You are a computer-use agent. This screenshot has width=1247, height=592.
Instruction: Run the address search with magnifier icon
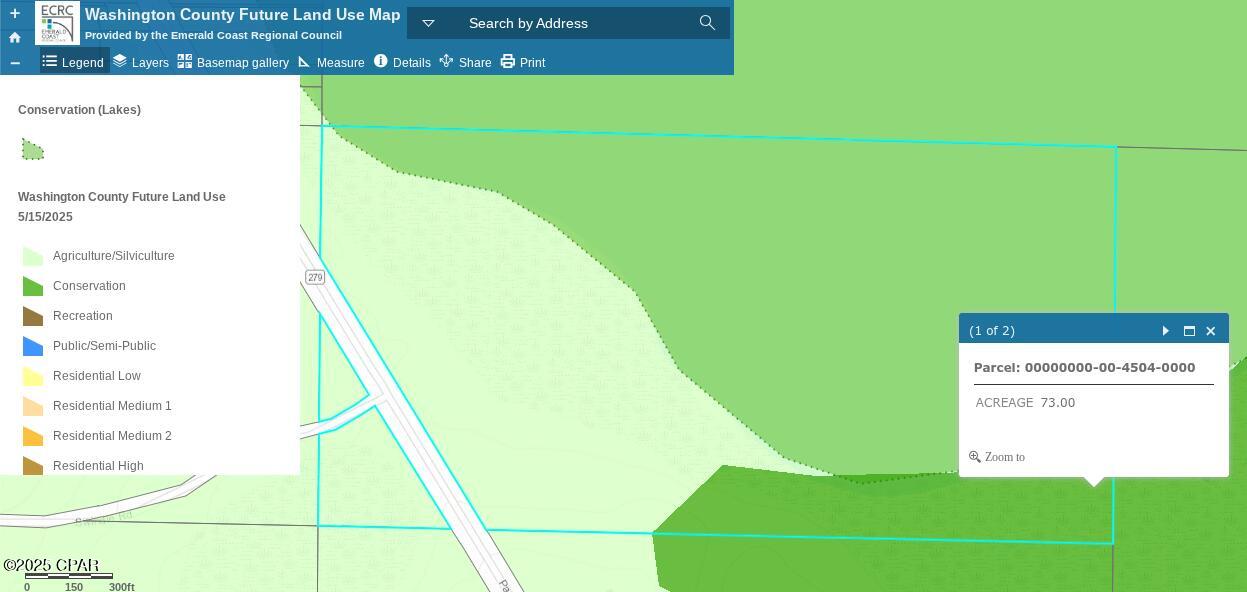707,22
